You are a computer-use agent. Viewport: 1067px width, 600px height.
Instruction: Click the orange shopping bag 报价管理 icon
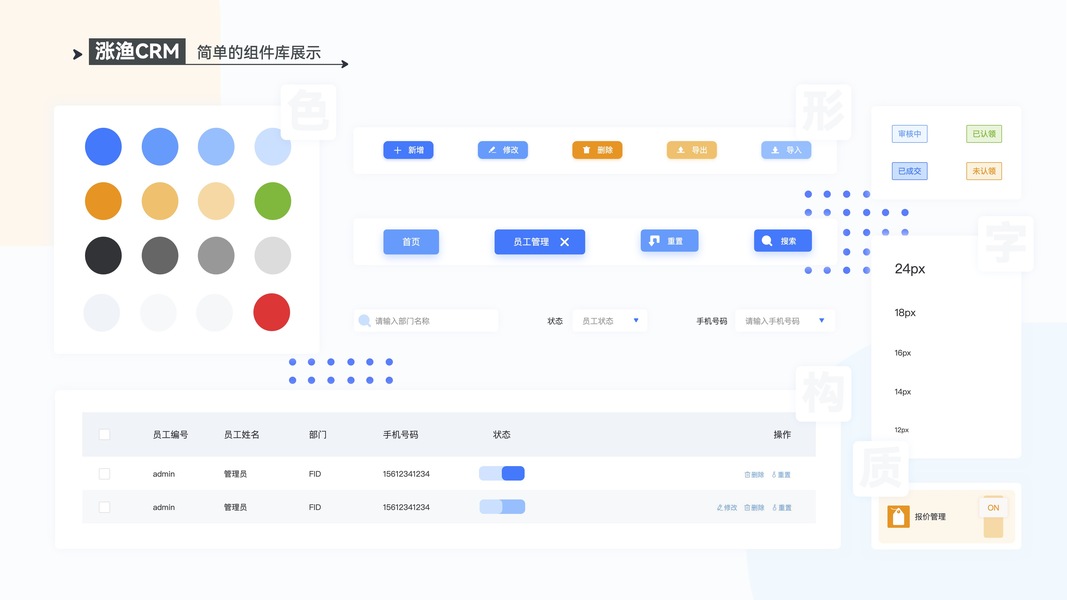point(898,517)
